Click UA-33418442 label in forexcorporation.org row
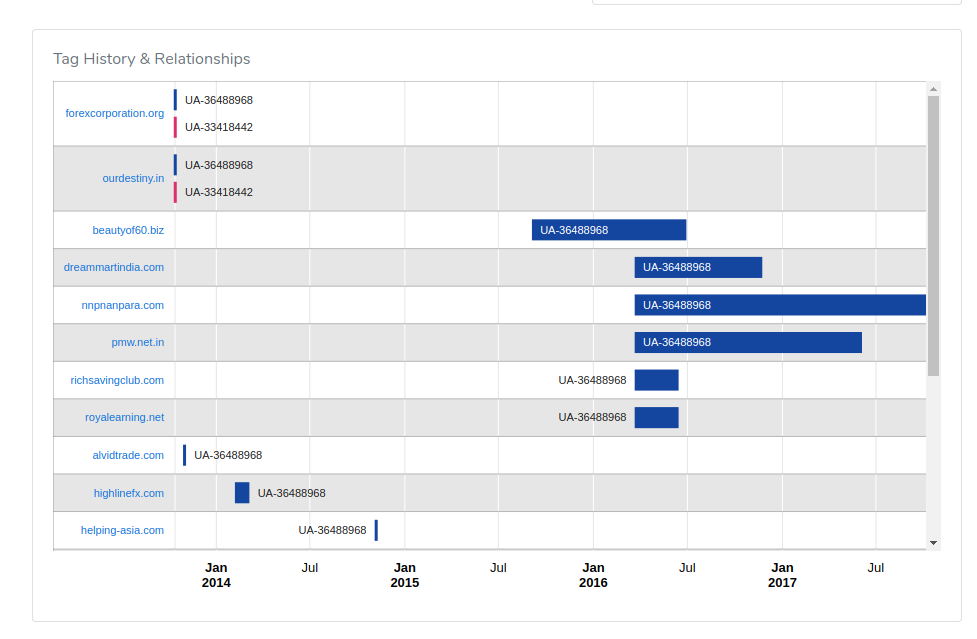 tap(219, 128)
